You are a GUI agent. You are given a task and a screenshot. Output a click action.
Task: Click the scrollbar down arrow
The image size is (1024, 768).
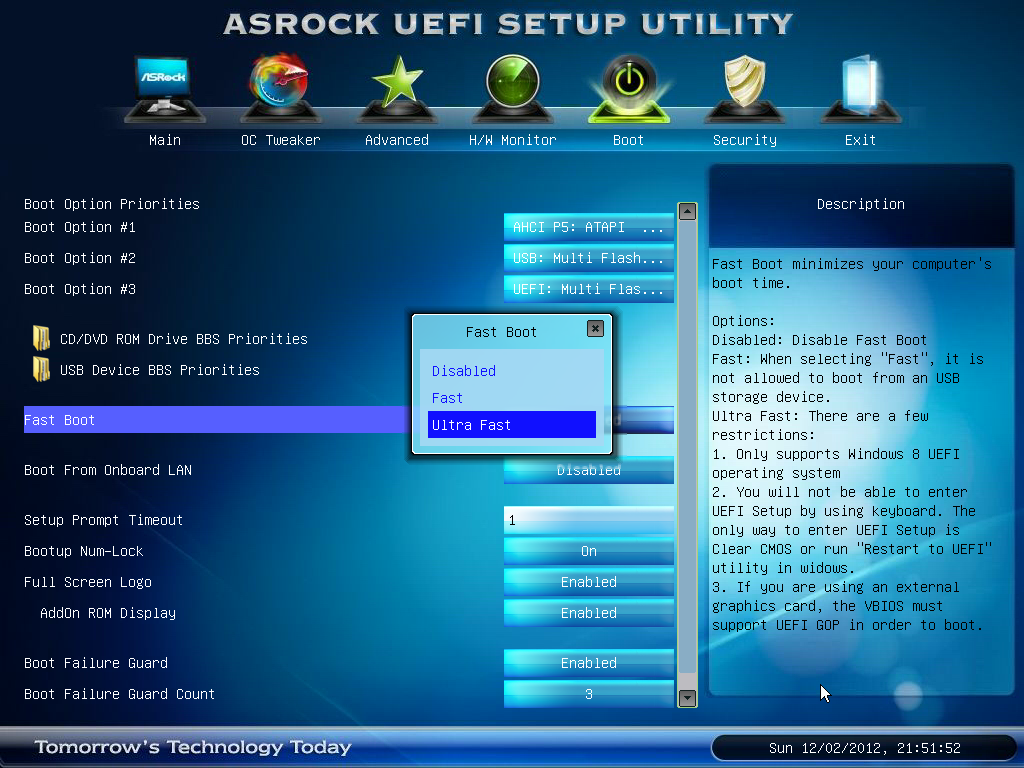tap(687, 698)
